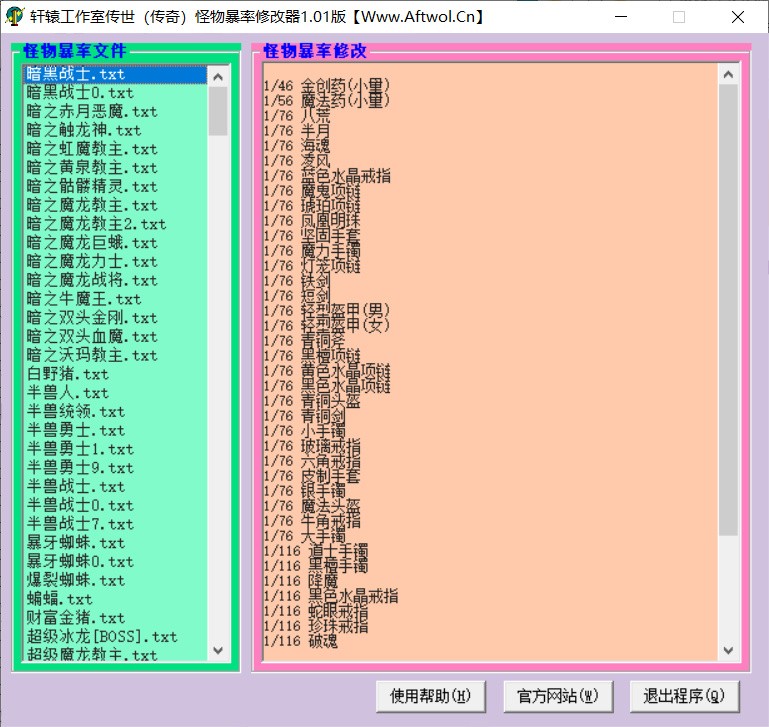Select 半兽勇士9.txt file
Image resolution: width=769 pixels, height=727 pixels.
coord(115,468)
